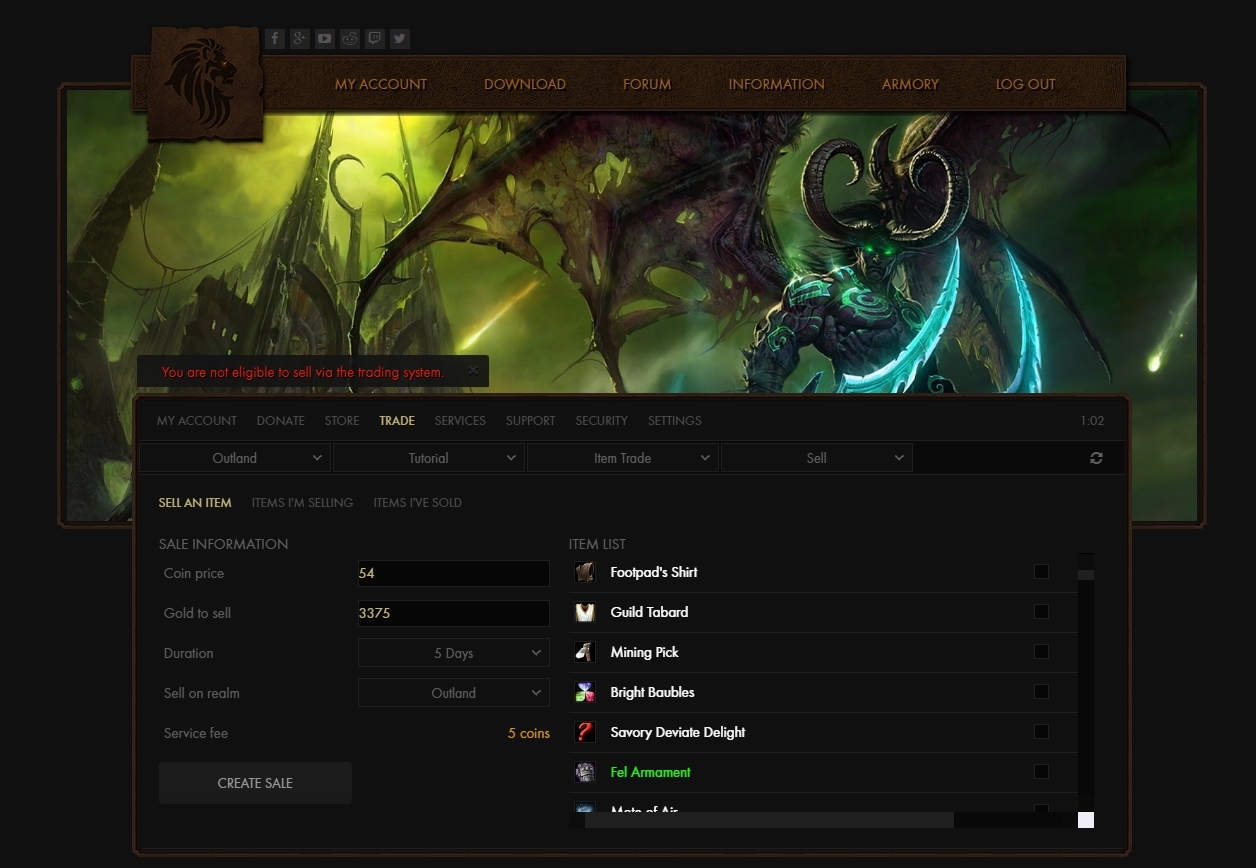Select the TRADE tab
Image resolution: width=1256 pixels, height=868 pixels.
click(397, 421)
